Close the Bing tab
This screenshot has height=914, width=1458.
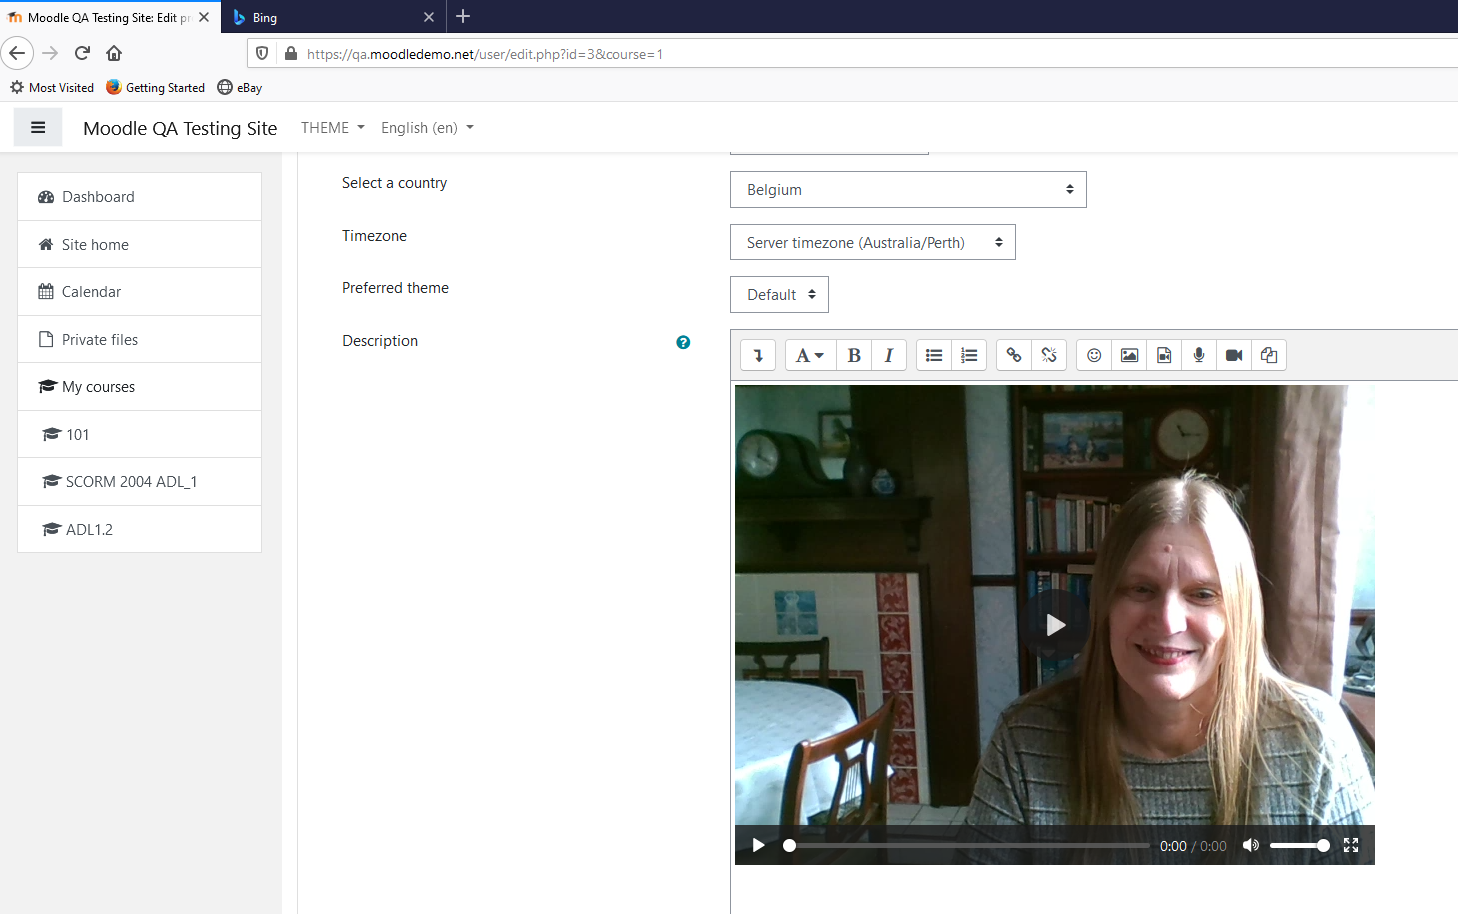click(x=429, y=17)
